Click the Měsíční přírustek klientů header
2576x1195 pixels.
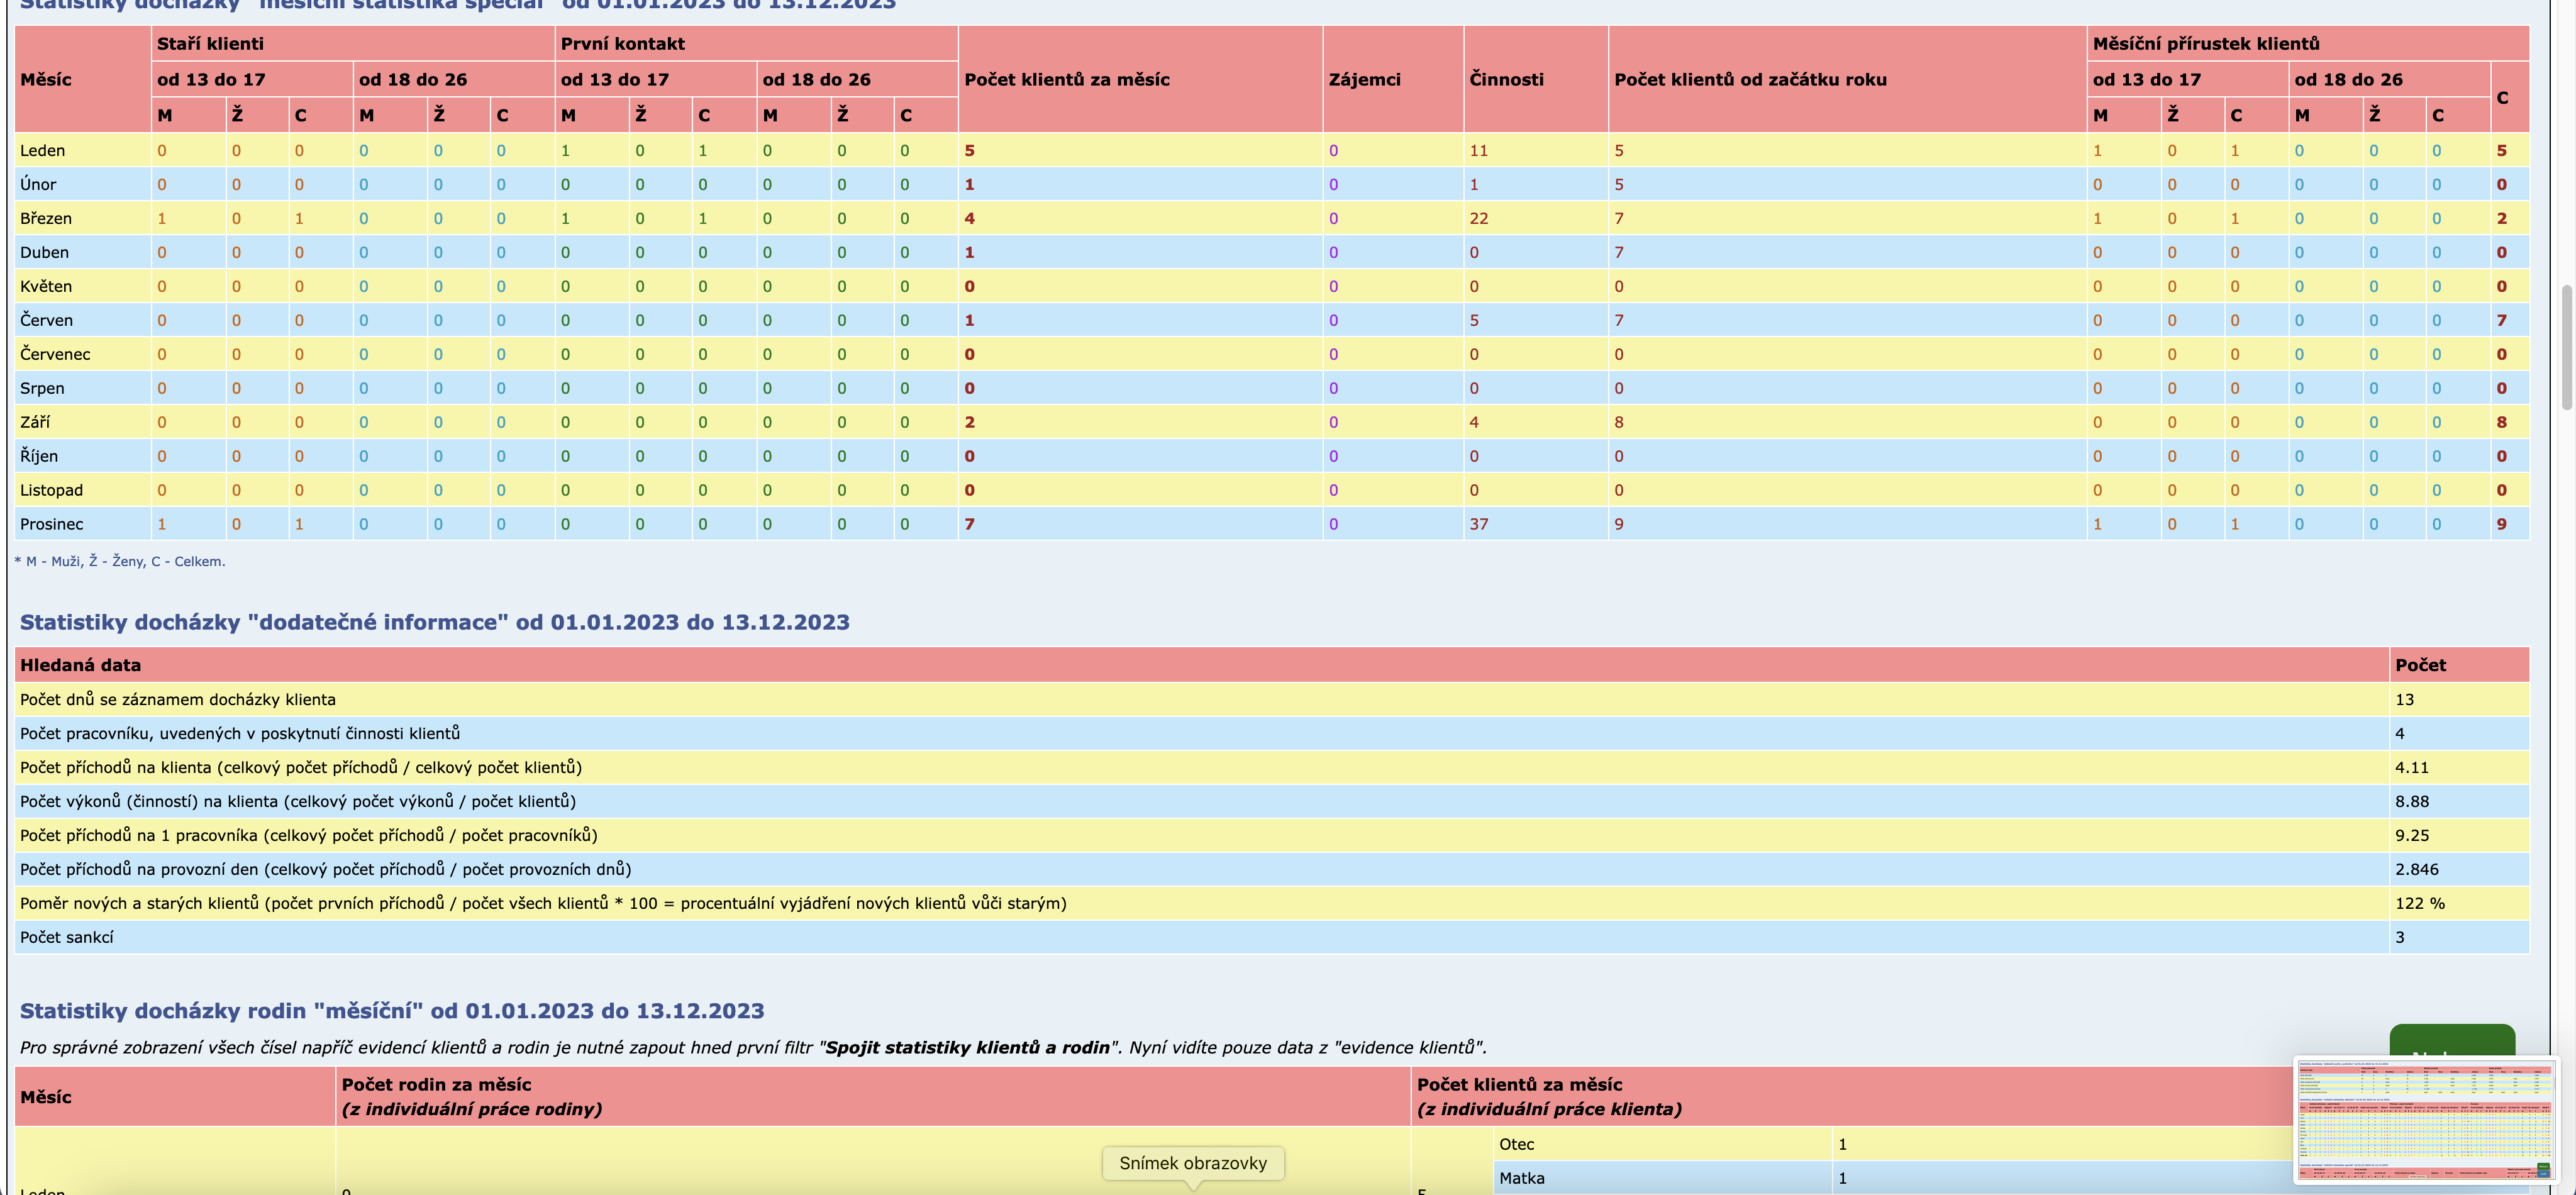coord(2205,43)
